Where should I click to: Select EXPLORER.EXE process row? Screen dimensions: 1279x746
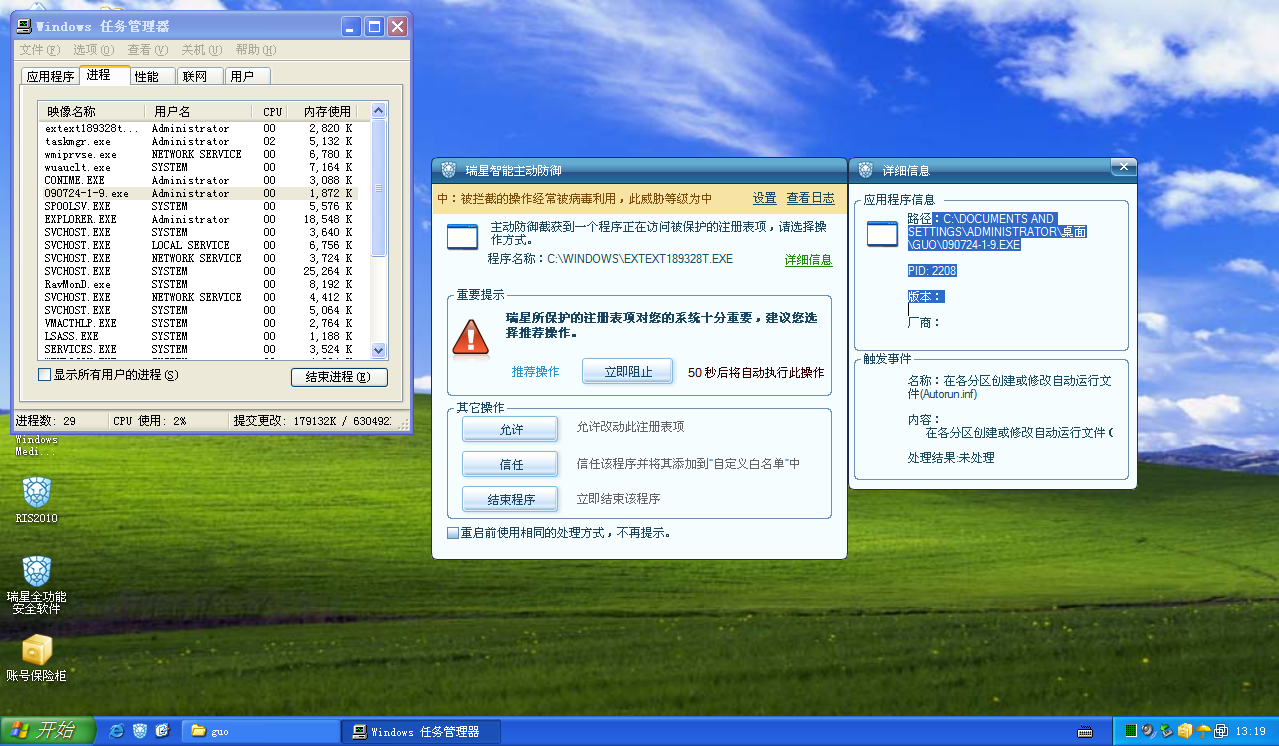(x=198, y=219)
